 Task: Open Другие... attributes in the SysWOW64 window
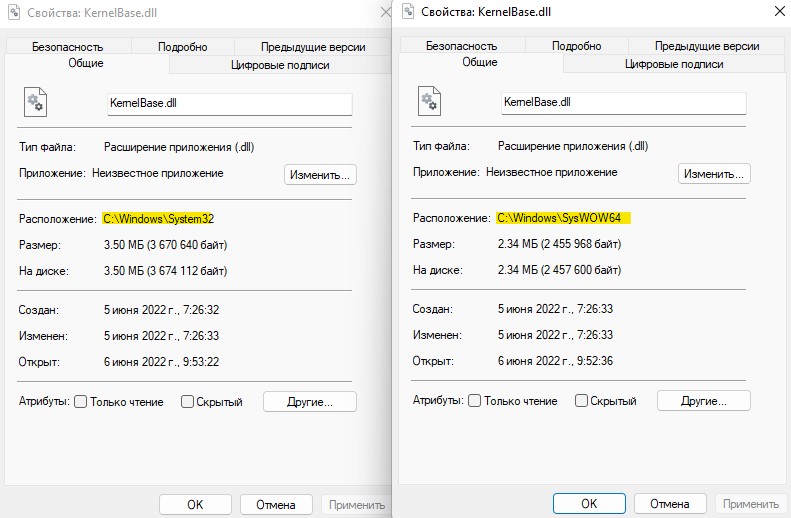pos(704,401)
